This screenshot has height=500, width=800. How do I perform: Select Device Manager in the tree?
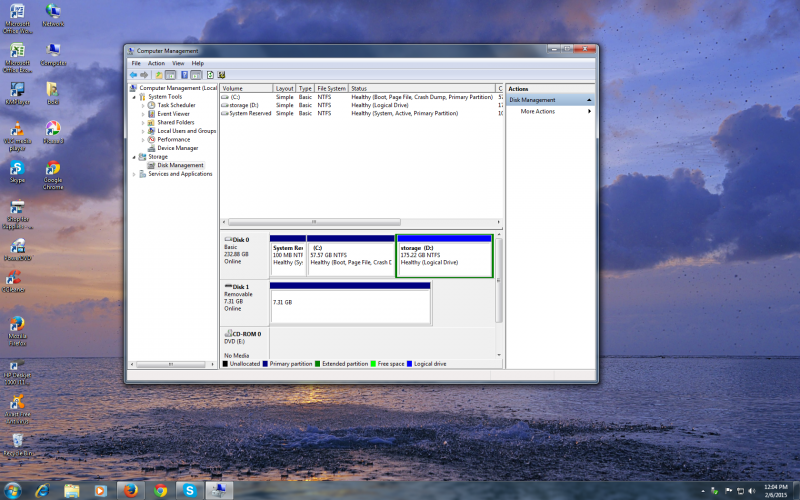(x=178, y=148)
